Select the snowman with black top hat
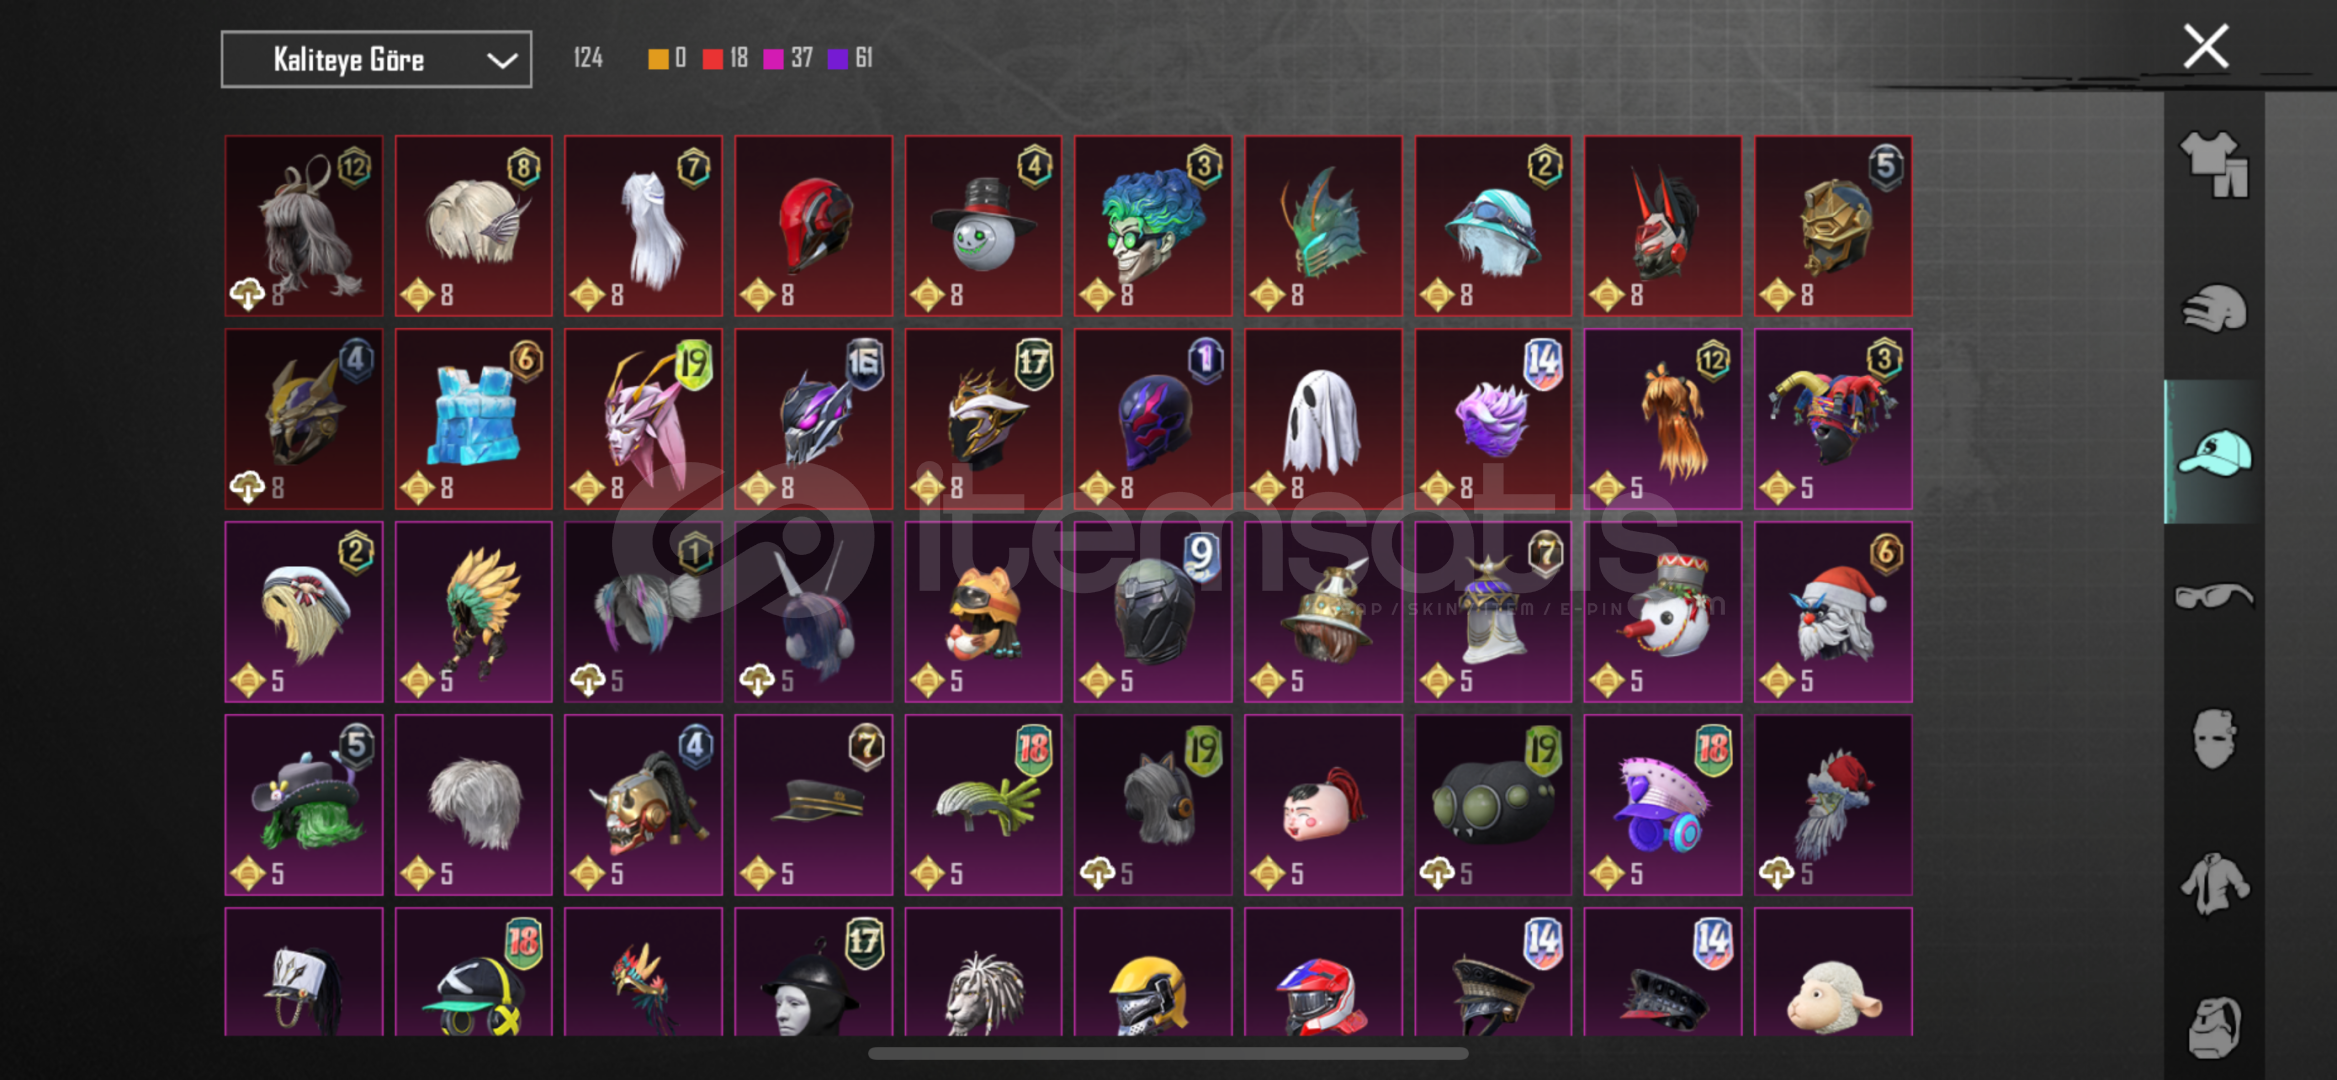The height and width of the screenshot is (1080, 2337). pyautogui.click(x=983, y=226)
